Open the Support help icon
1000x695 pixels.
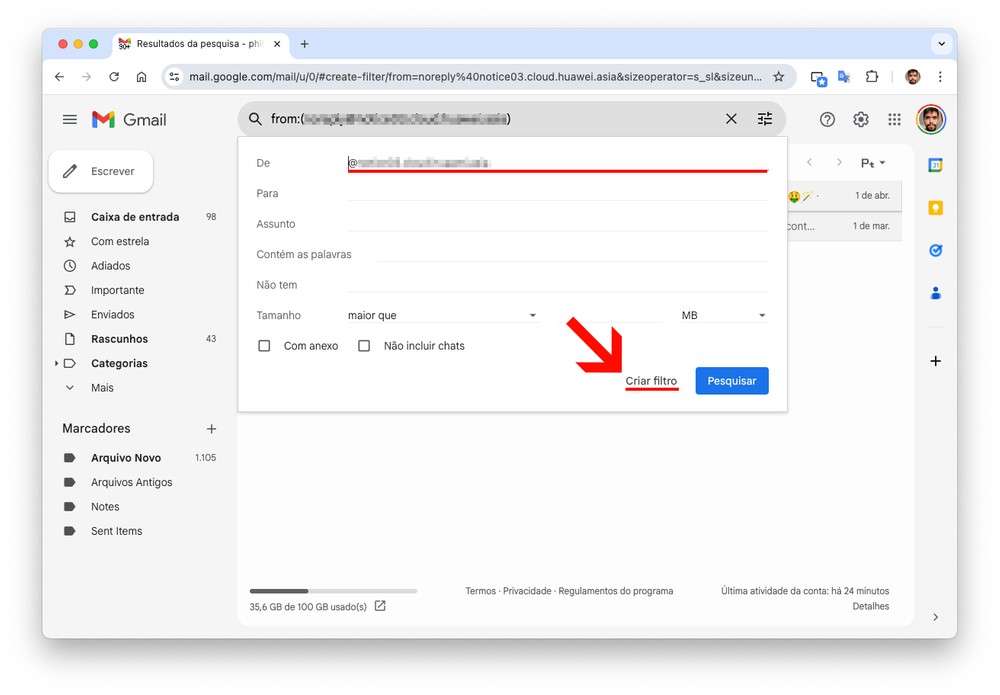click(x=827, y=120)
